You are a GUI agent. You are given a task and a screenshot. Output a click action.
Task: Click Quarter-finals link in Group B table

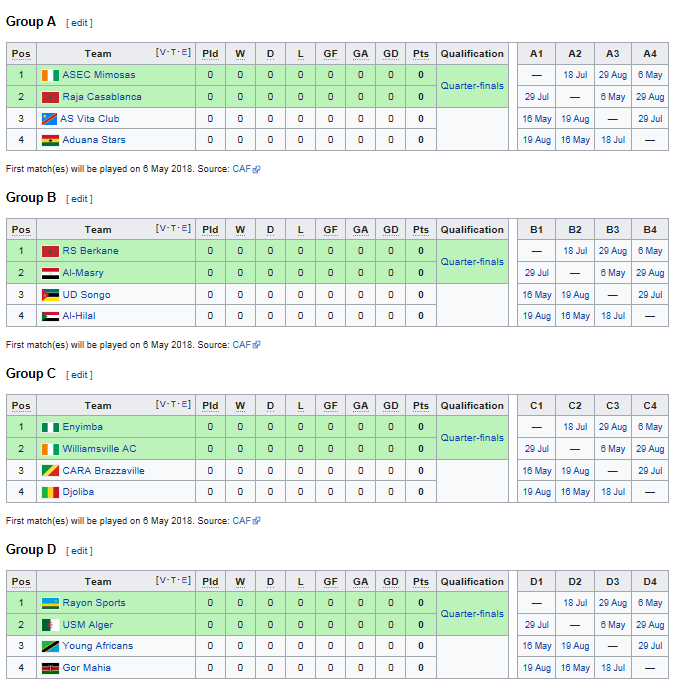click(x=472, y=262)
